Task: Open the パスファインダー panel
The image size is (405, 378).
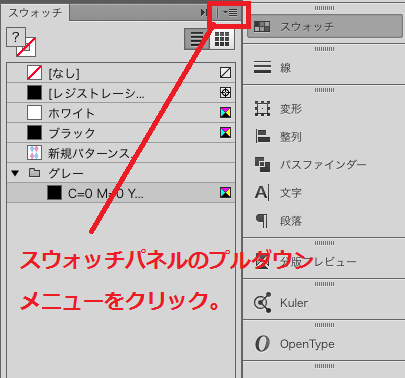Action: click(x=324, y=165)
